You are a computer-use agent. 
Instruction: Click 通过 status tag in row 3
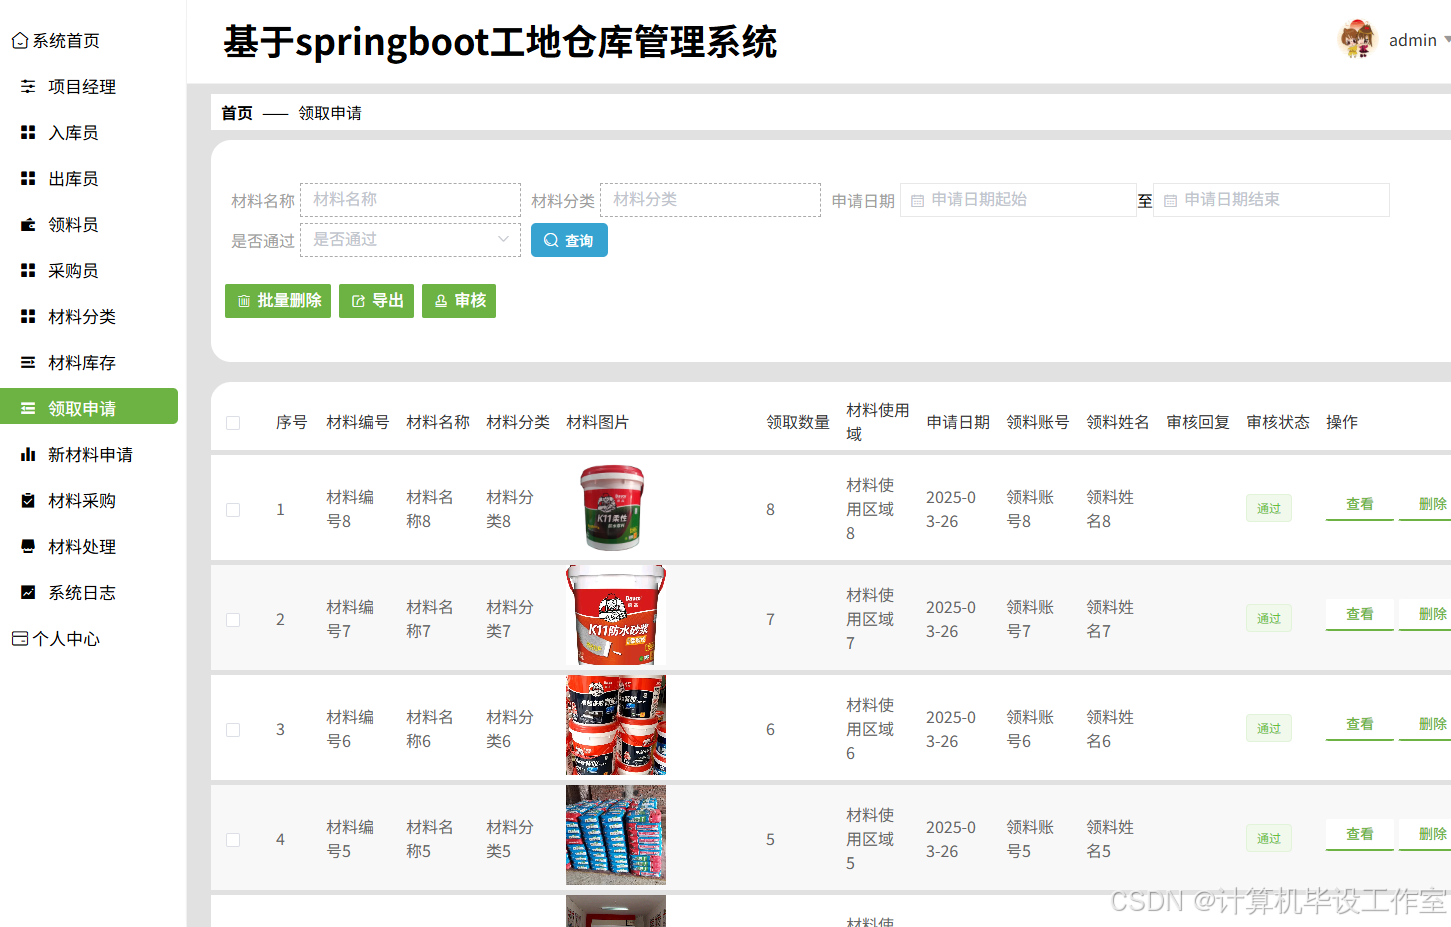[1269, 728]
